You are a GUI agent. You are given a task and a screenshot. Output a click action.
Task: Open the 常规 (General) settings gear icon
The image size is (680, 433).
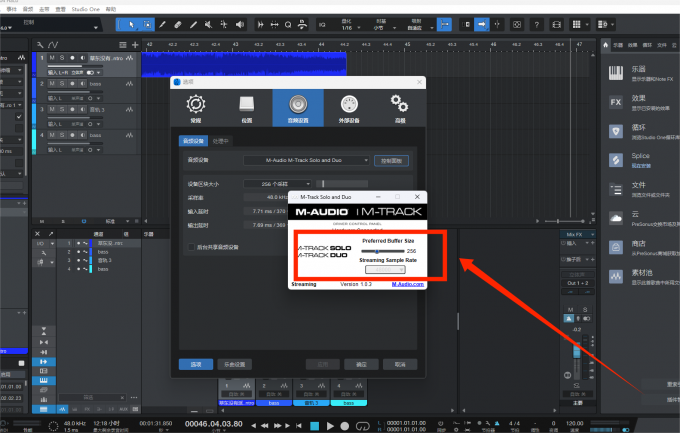pos(197,105)
